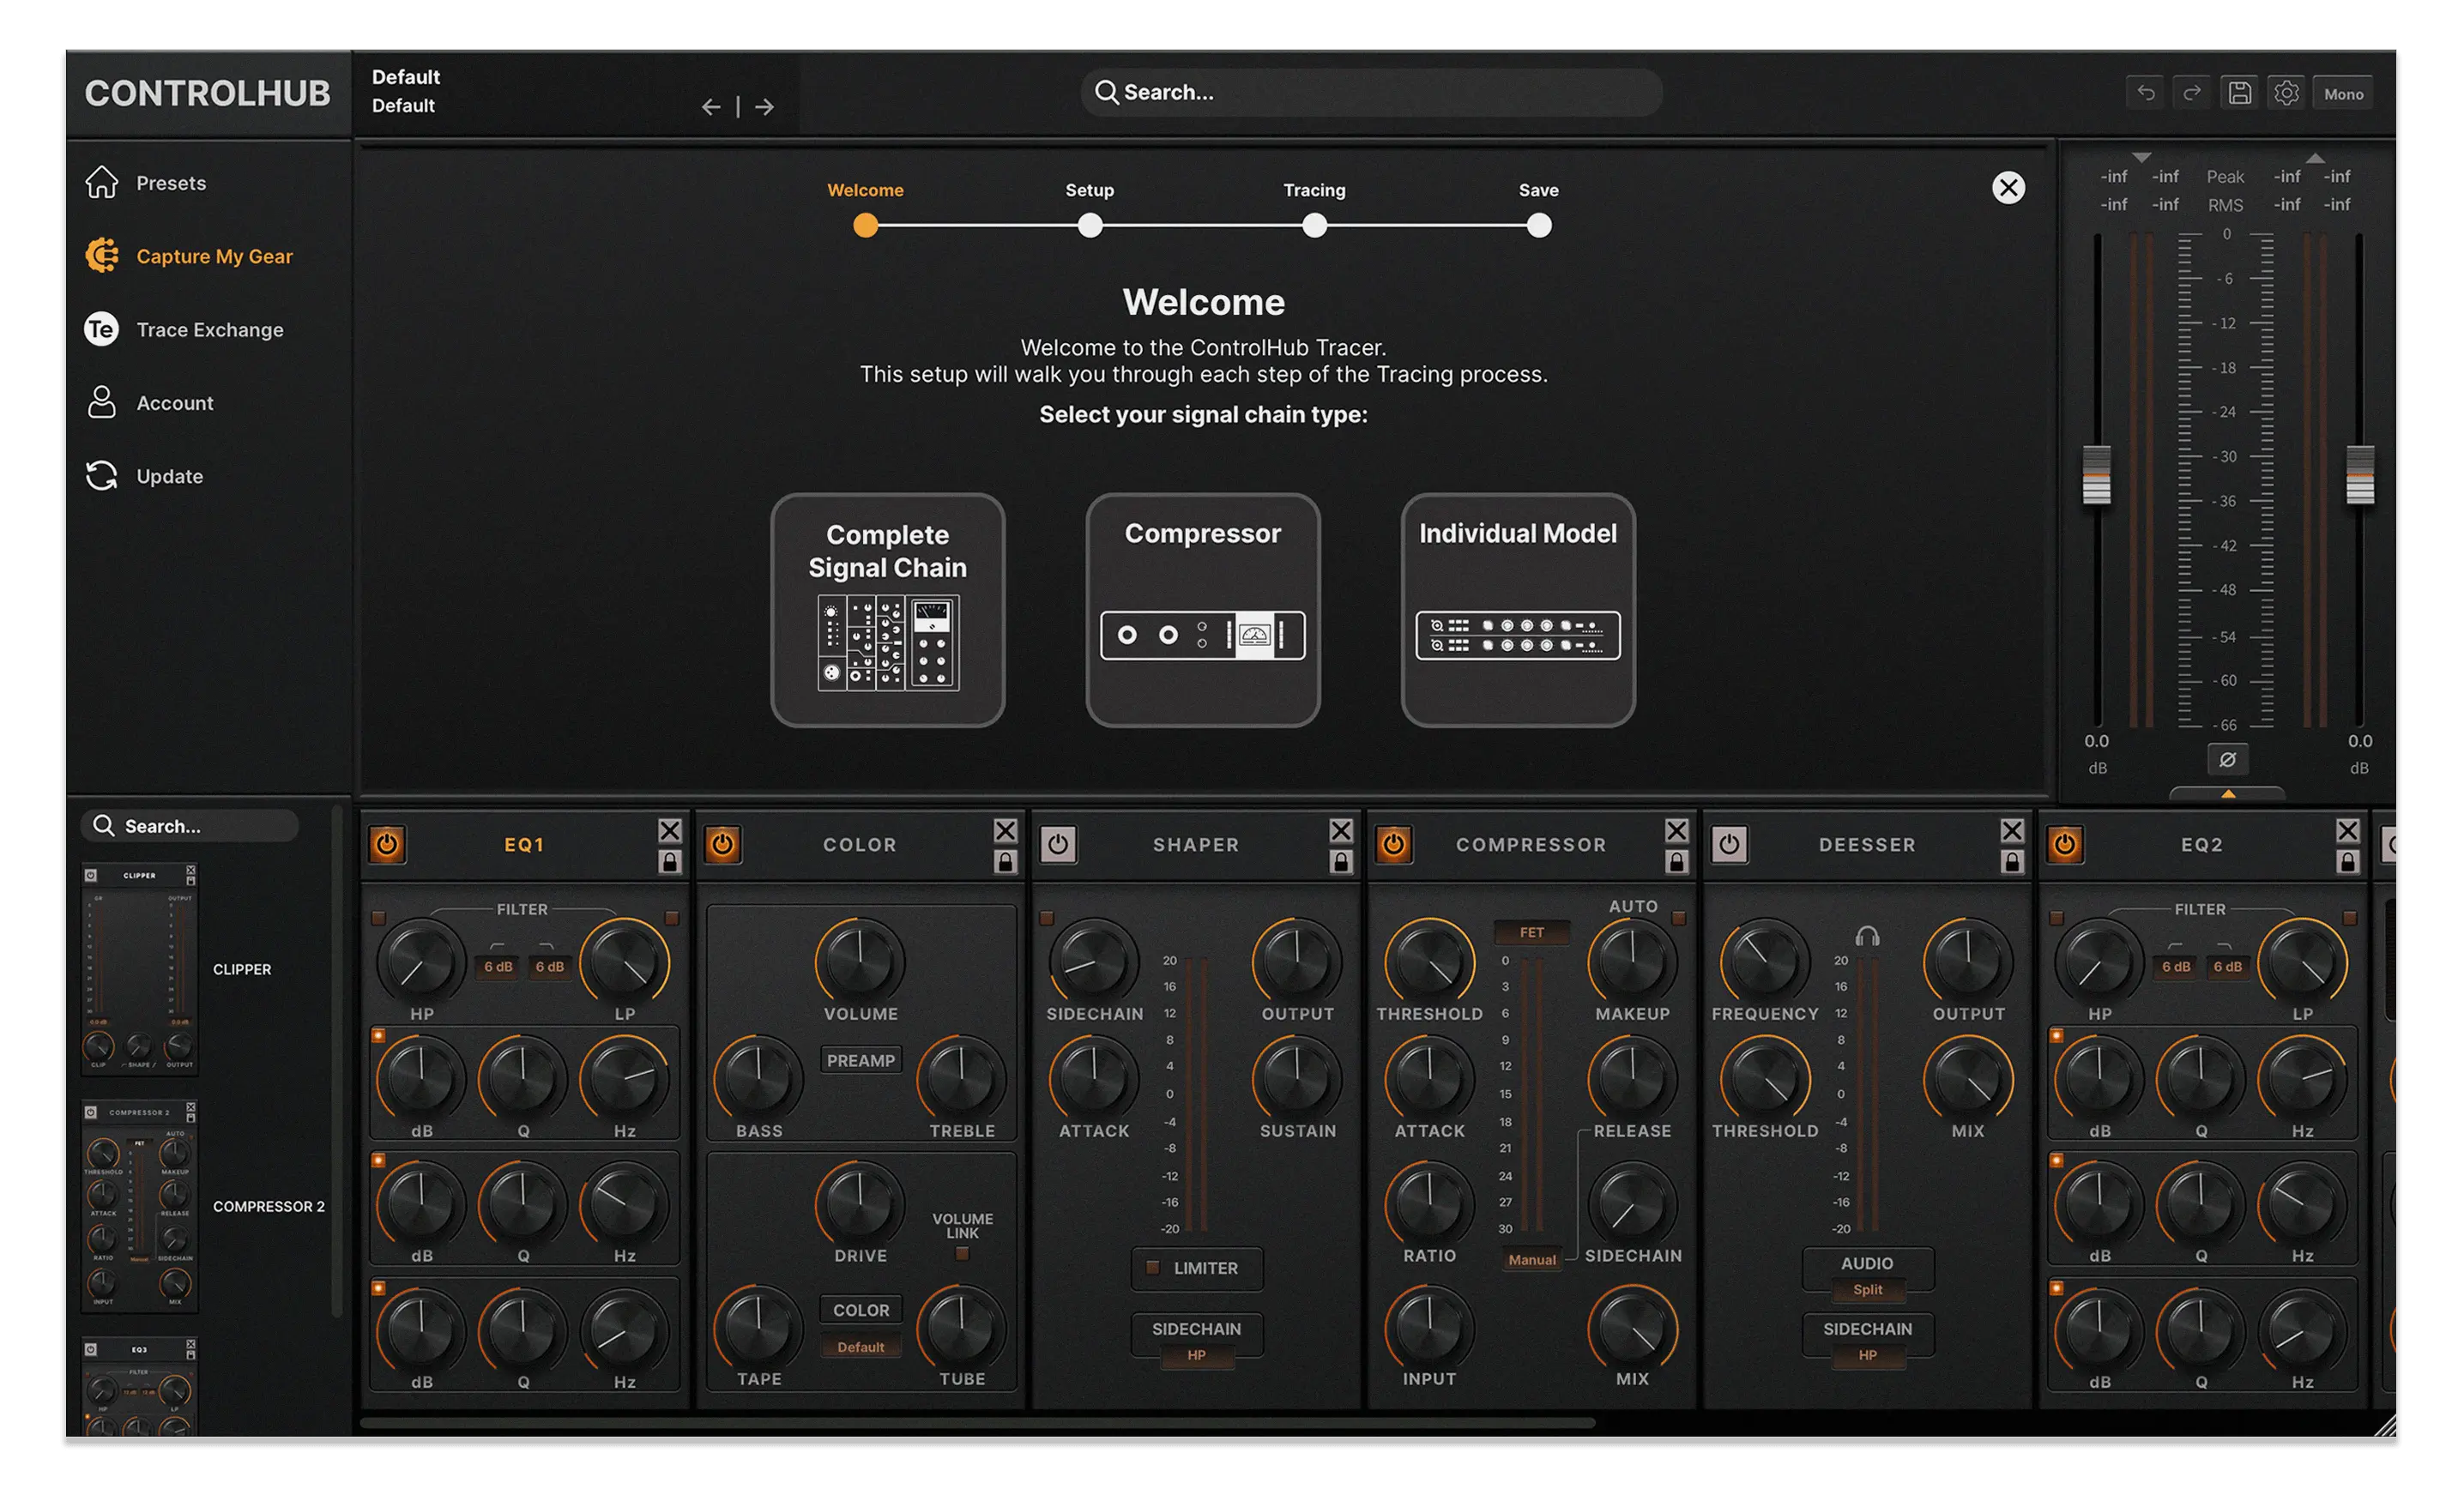Viewport: 2464px width, 1501px height.
Task: Remove the COLOR module
Action: [1005, 831]
